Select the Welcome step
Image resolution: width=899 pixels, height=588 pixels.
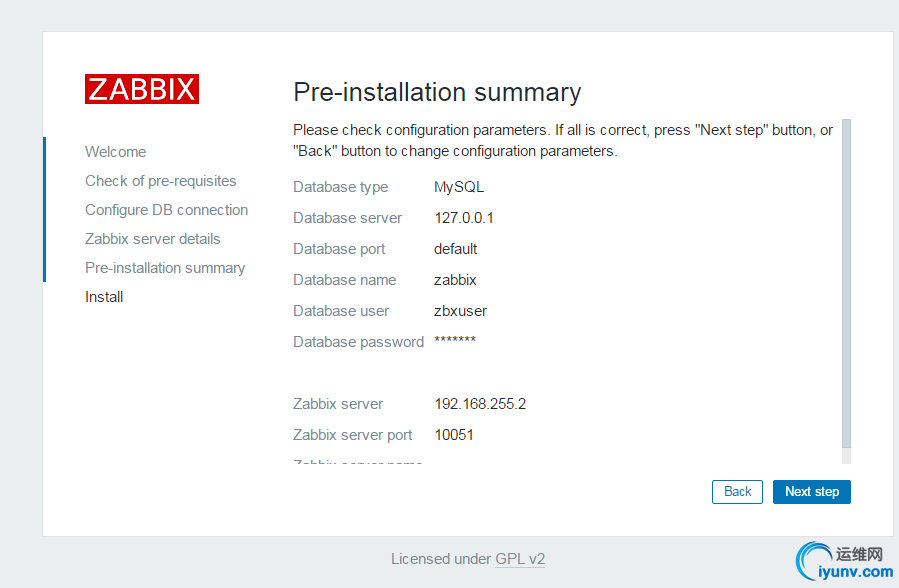(116, 152)
